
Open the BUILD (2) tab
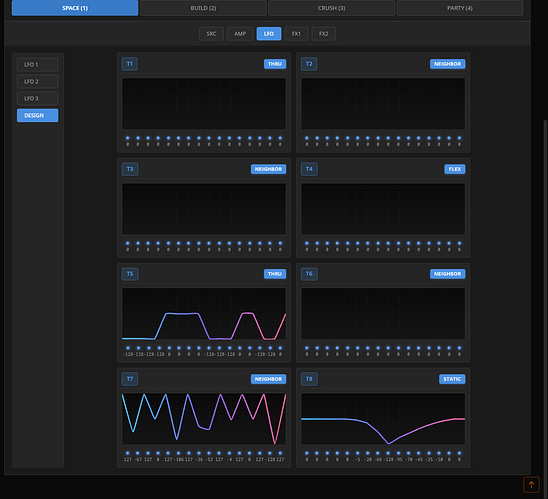coord(203,8)
